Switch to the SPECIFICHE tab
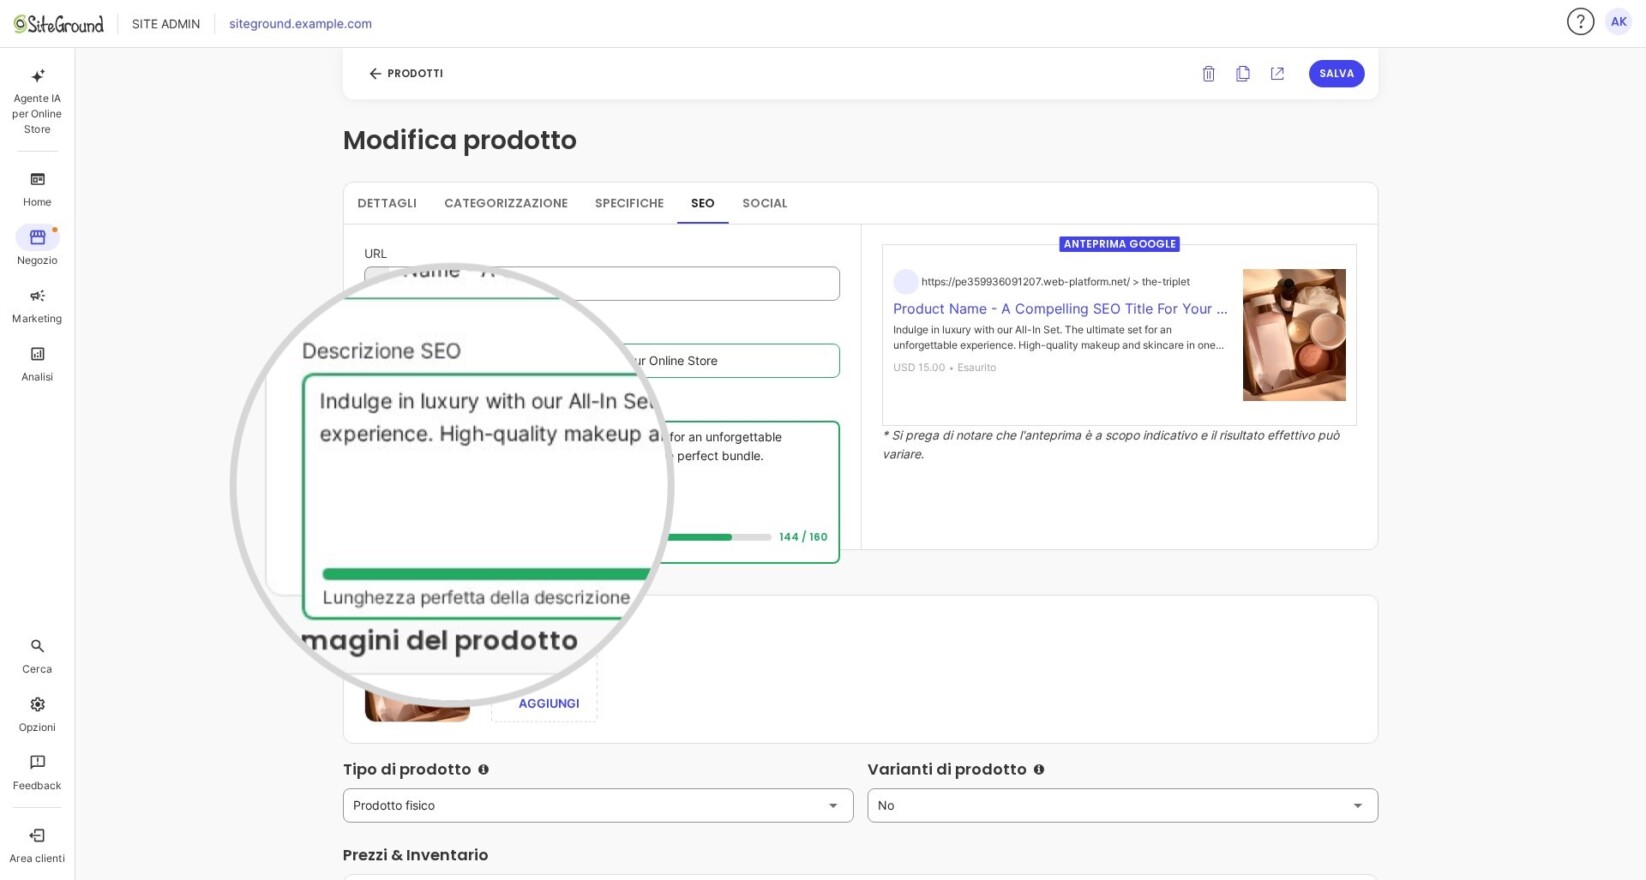1646x880 pixels. tap(629, 203)
